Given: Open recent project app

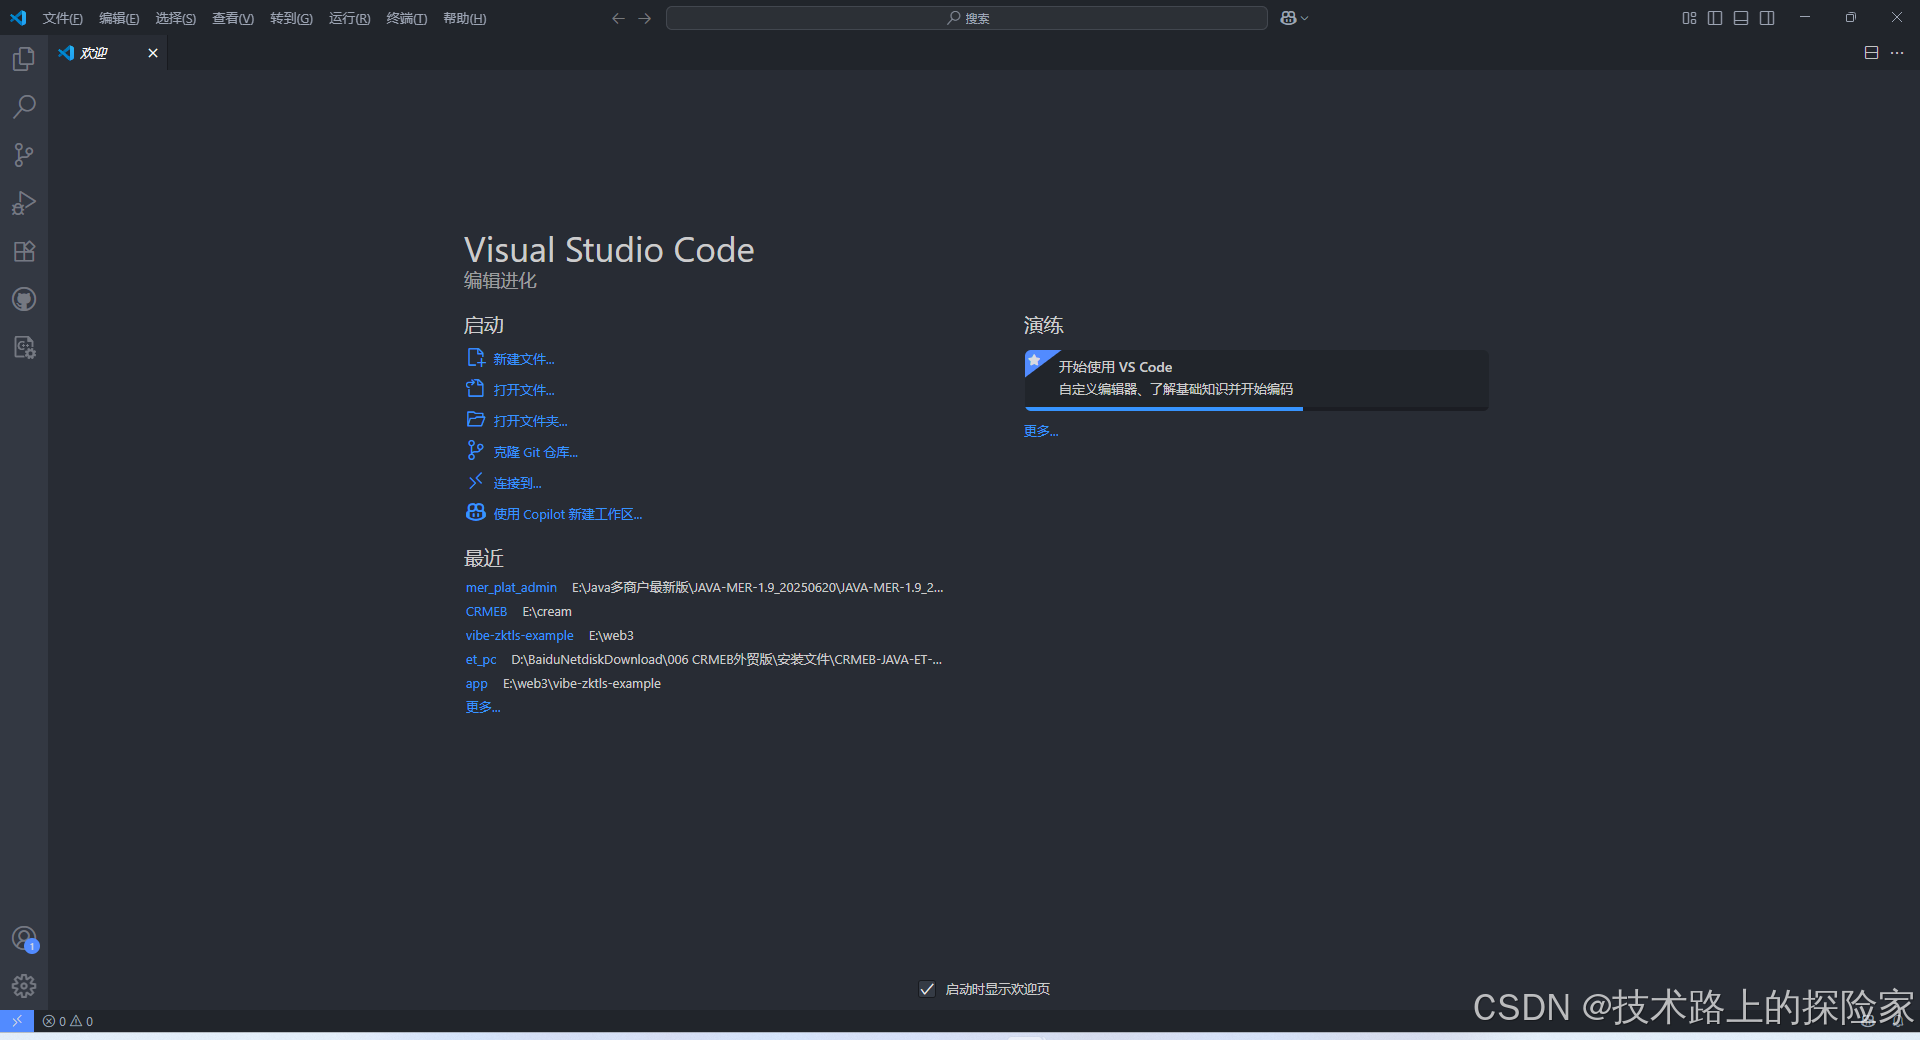Looking at the screenshot, I should [x=476, y=684].
